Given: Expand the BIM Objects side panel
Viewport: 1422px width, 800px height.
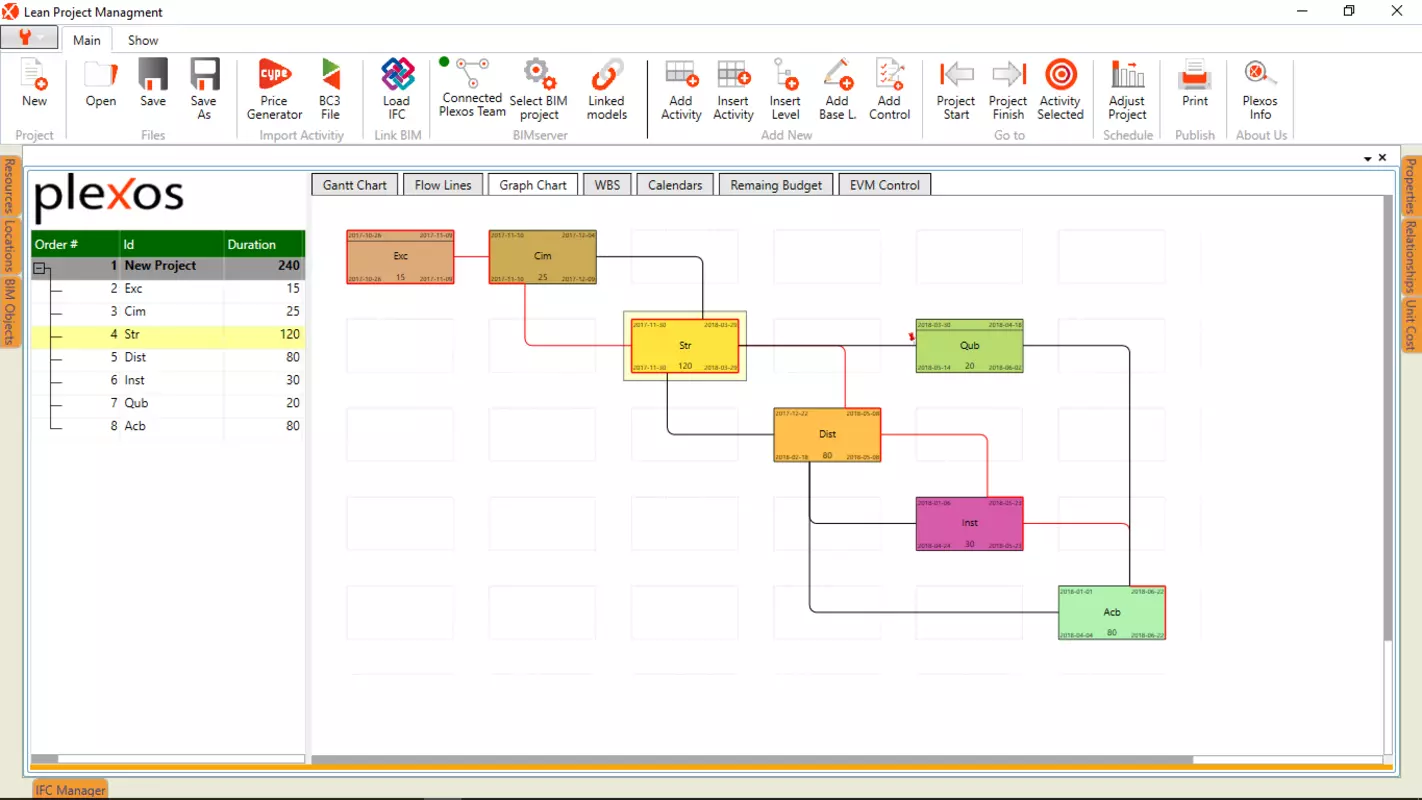Looking at the screenshot, I should click(10, 311).
